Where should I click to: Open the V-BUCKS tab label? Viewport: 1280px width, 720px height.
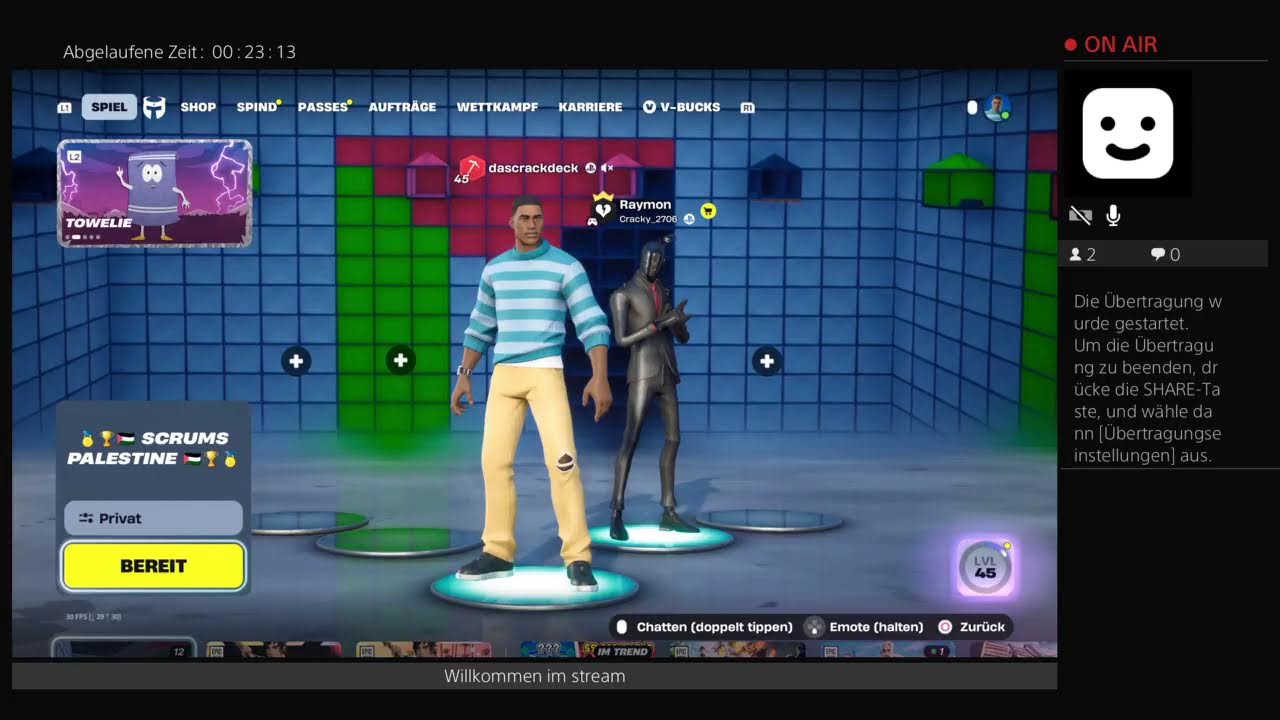(x=690, y=107)
